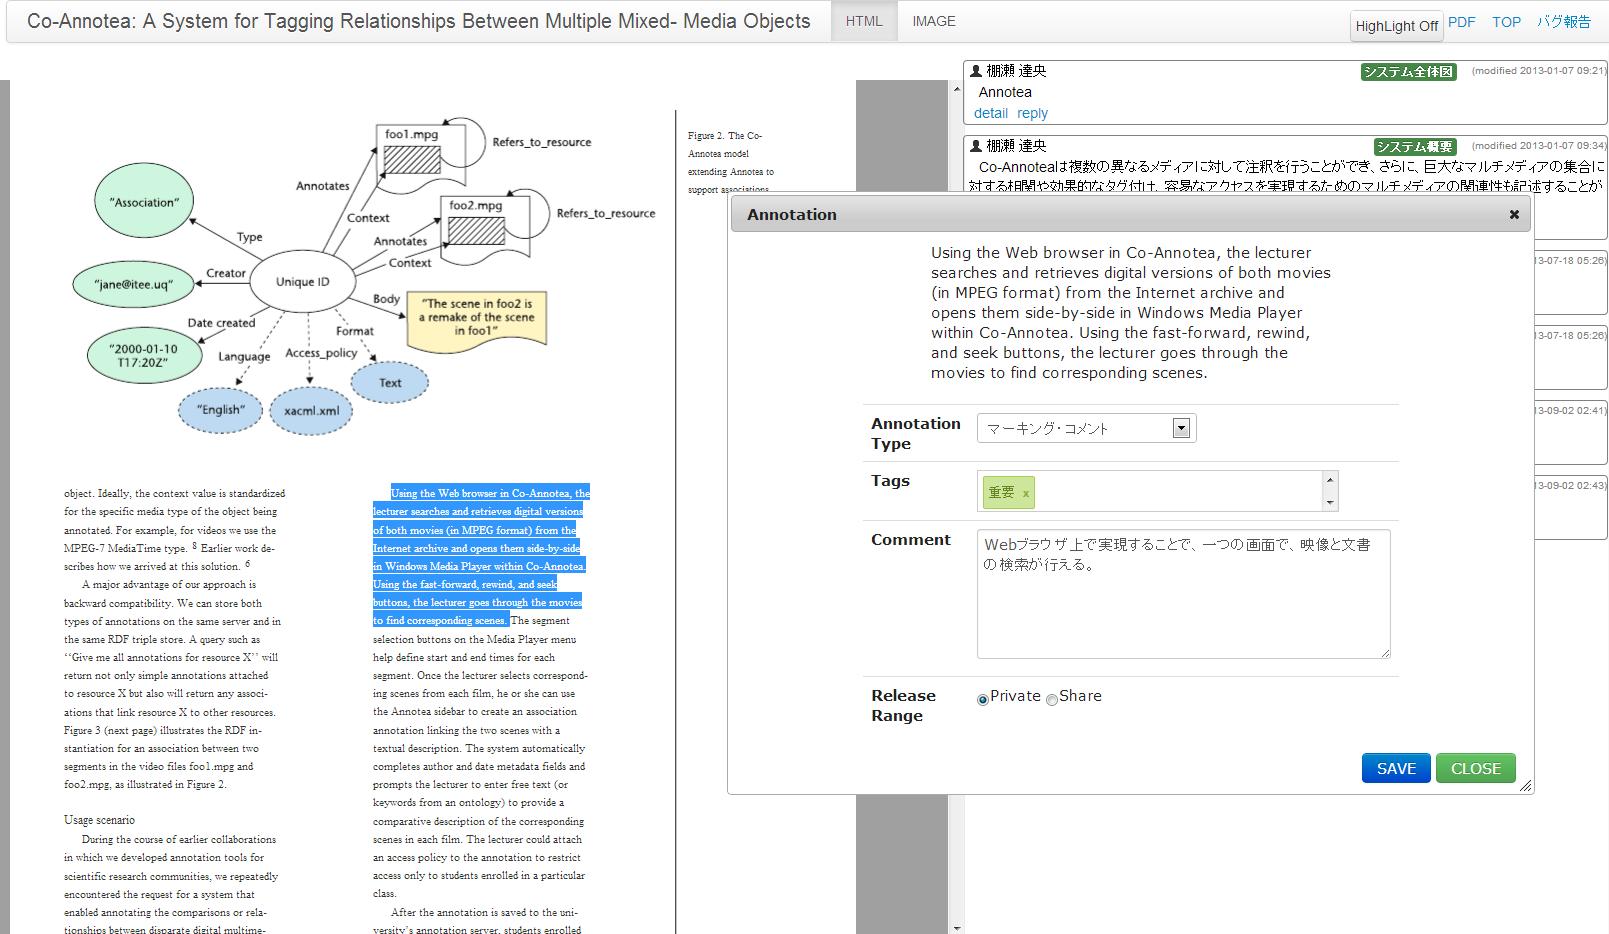Viewport: 1609px width, 934px height.
Task: Click the highlighted paragraph in the document
Action: pyautogui.click(x=480, y=557)
